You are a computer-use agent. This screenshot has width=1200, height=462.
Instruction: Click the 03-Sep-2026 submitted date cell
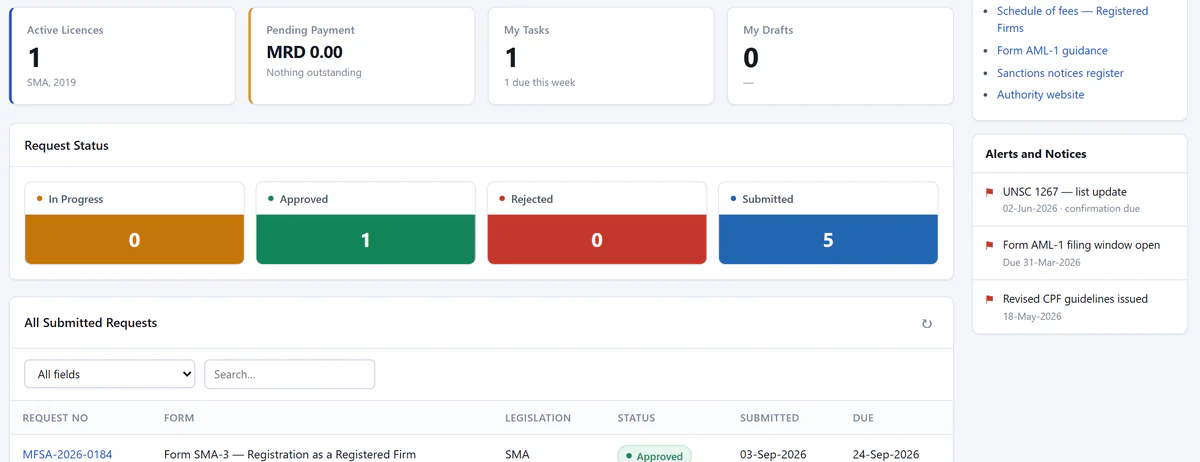pos(773,455)
